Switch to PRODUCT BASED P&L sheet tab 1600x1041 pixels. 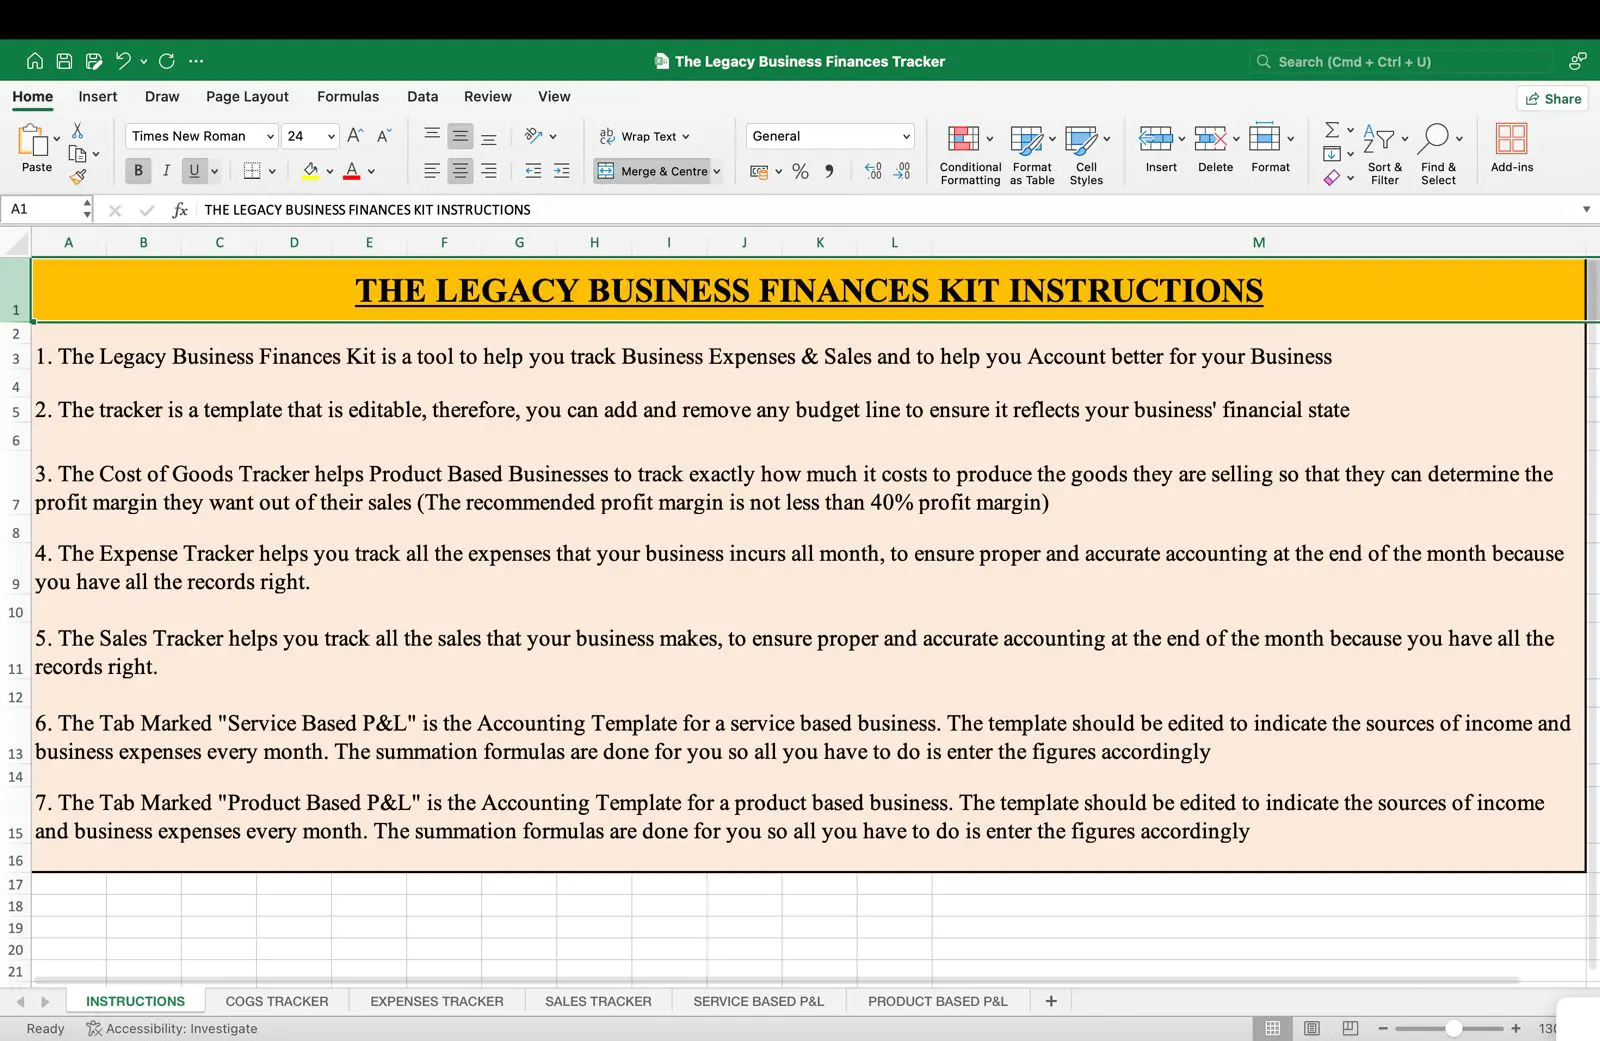tap(938, 1001)
